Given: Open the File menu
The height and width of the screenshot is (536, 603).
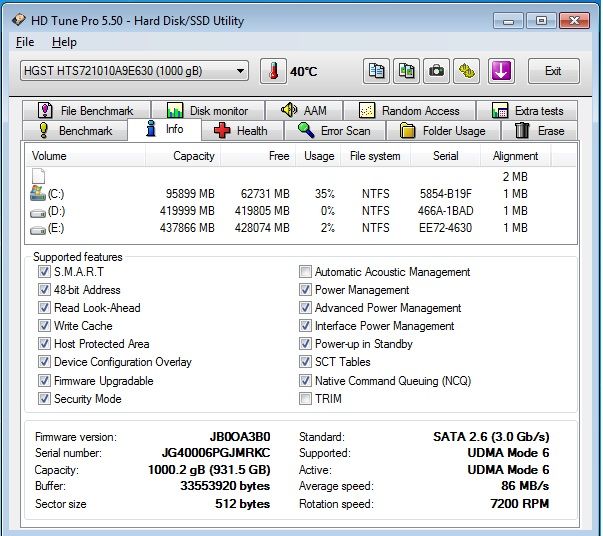Looking at the screenshot, I should coord(25,42).
